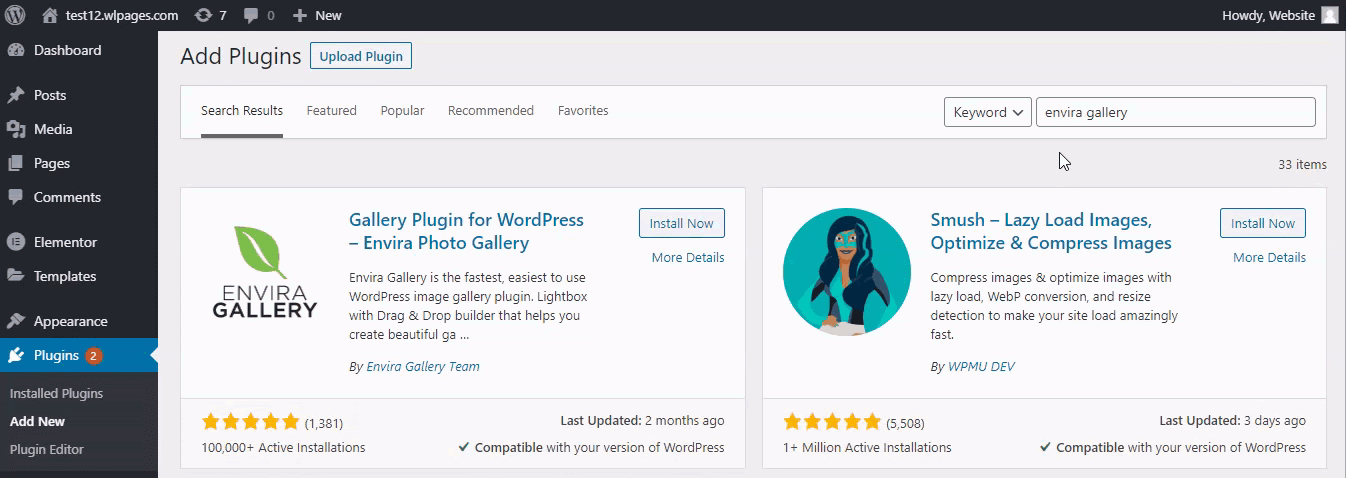Image resolution: width=1346 pixels, height=478 pixels.
Task: Open More Details for Envira Gallery
Action: [x=688, y=257]
